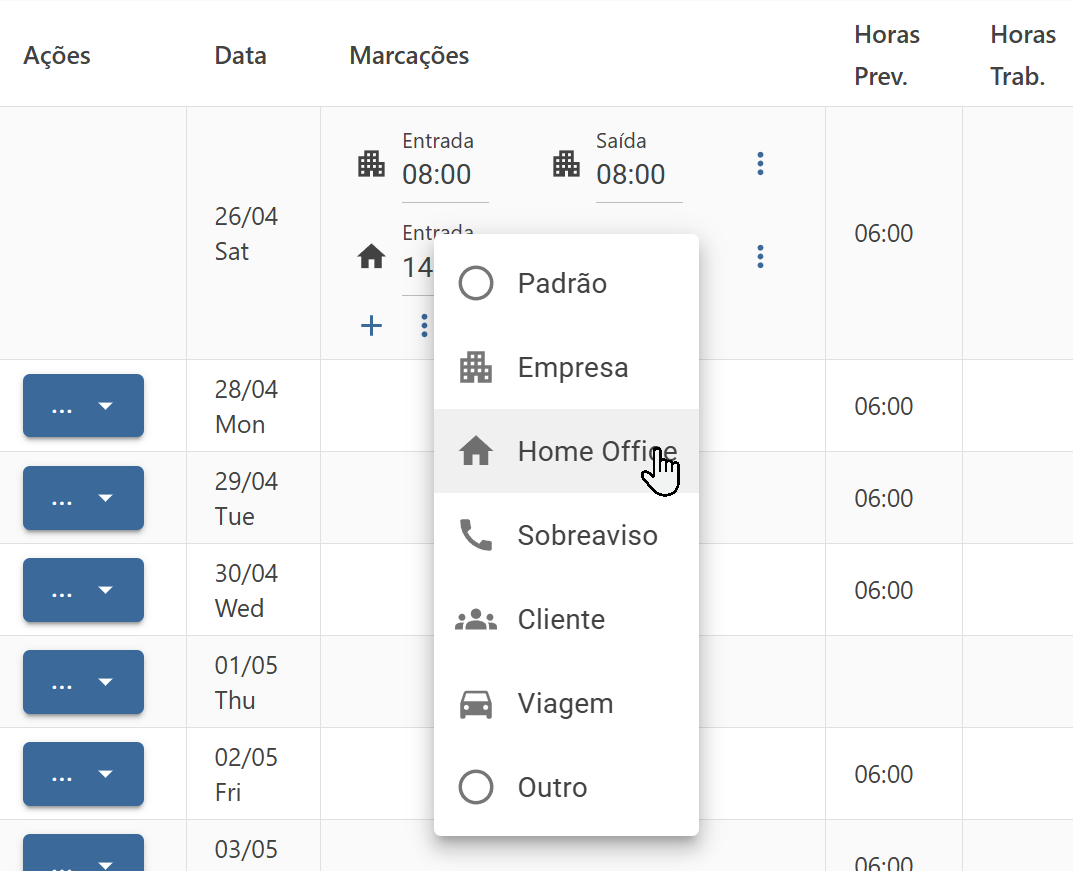The width and height of the screenshot is (1073, 871).
Task: Open the three-dot menu on the second marcação row
Action: click(x=760, y=257)
